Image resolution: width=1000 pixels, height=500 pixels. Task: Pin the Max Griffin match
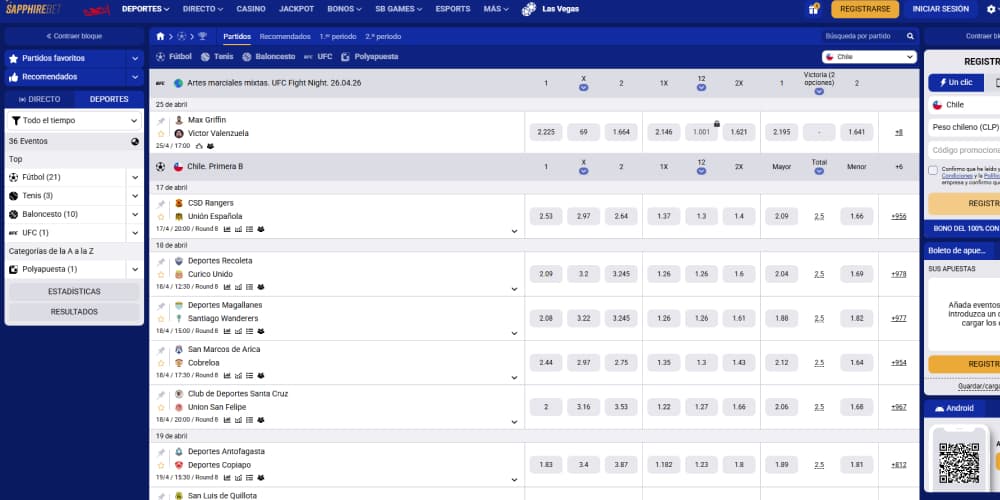pos(161,121)
